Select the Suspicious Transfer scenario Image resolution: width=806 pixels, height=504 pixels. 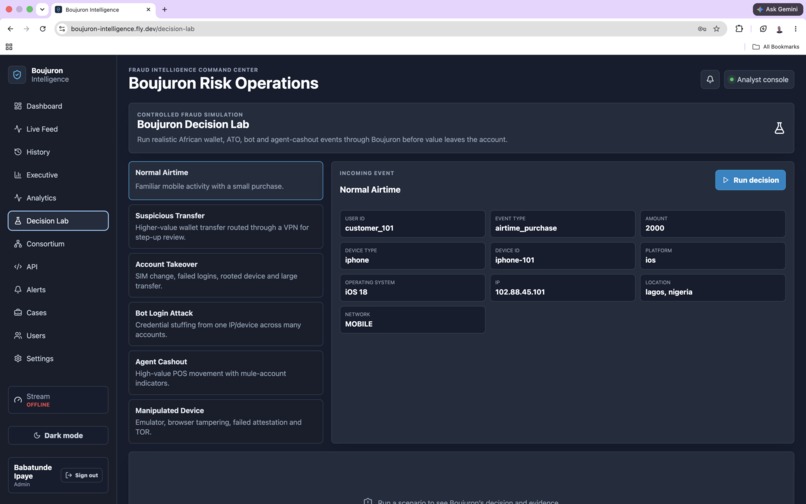pyautogui.click(x=226, y=227)
